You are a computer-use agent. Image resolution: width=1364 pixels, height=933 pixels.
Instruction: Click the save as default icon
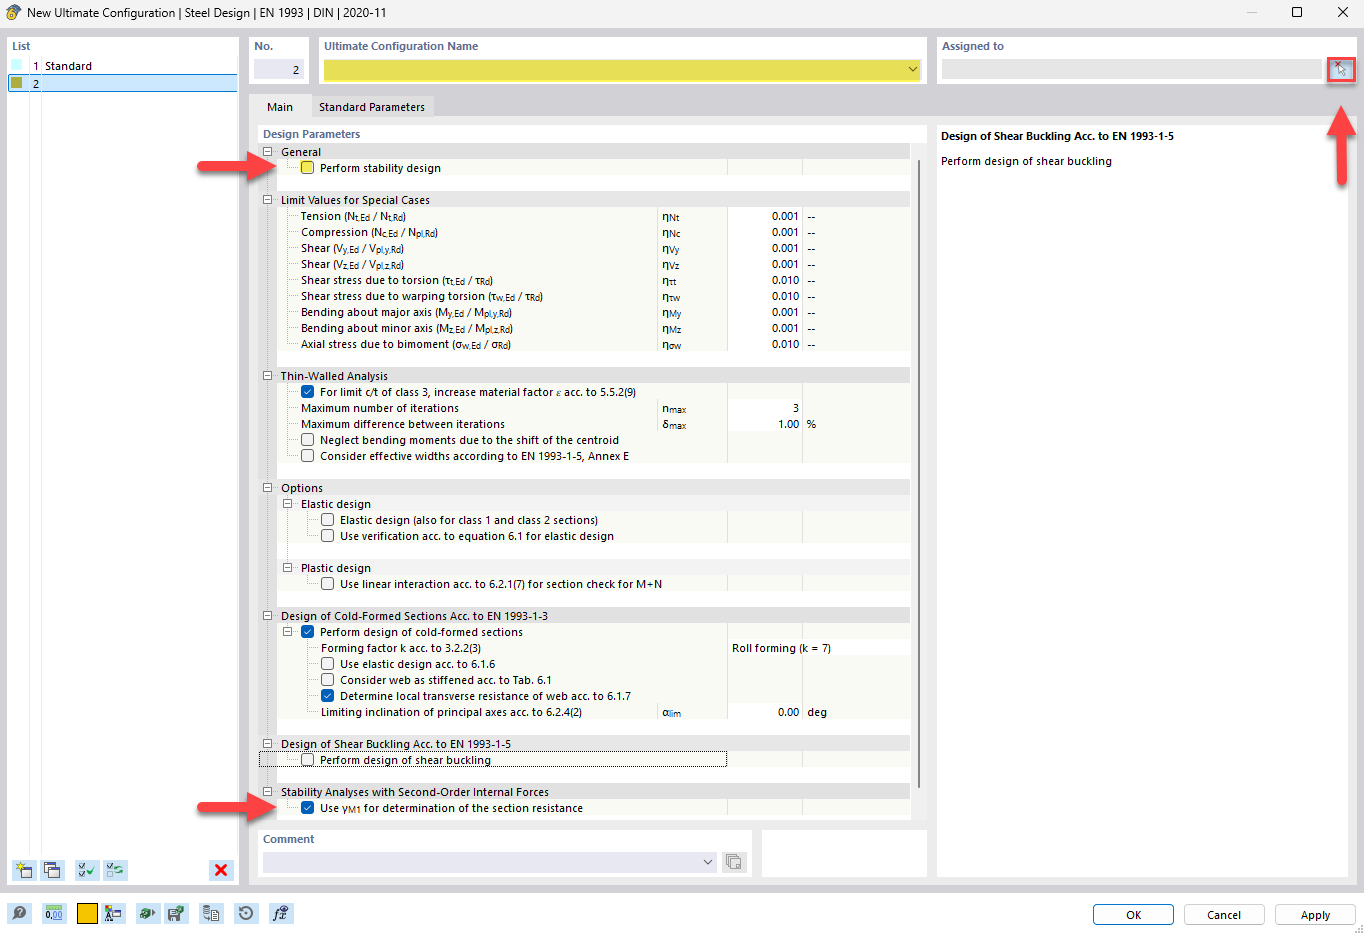176,913
